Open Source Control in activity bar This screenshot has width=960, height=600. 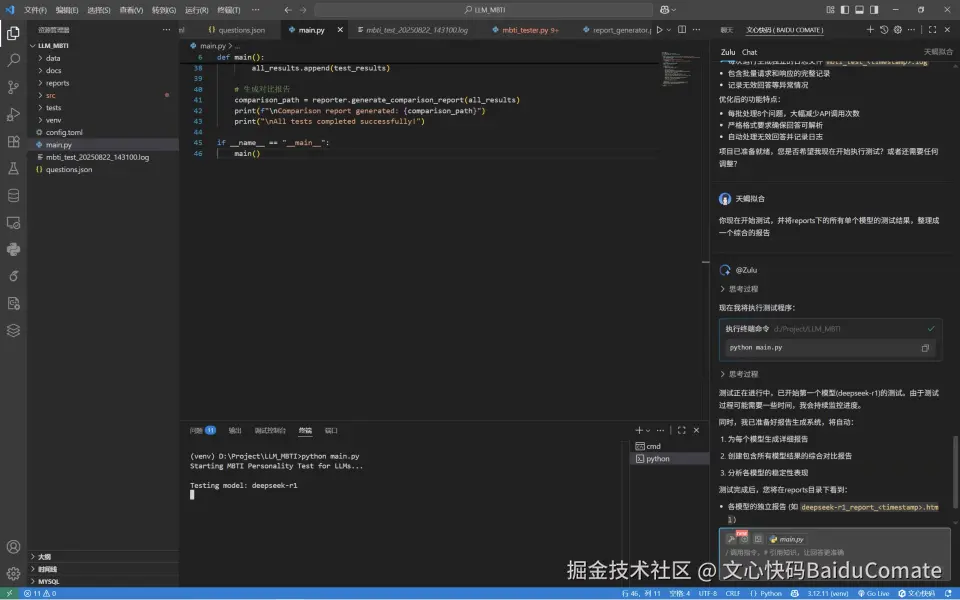[x=13, y=87]
